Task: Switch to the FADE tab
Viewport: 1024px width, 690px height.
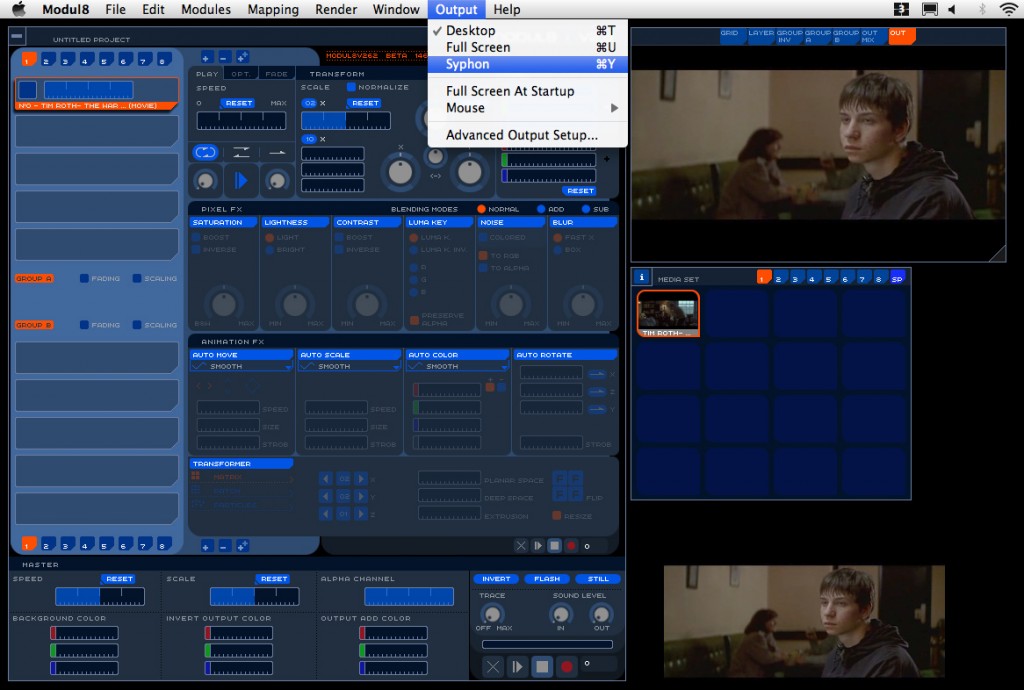Action: click(x=276, y=74)
